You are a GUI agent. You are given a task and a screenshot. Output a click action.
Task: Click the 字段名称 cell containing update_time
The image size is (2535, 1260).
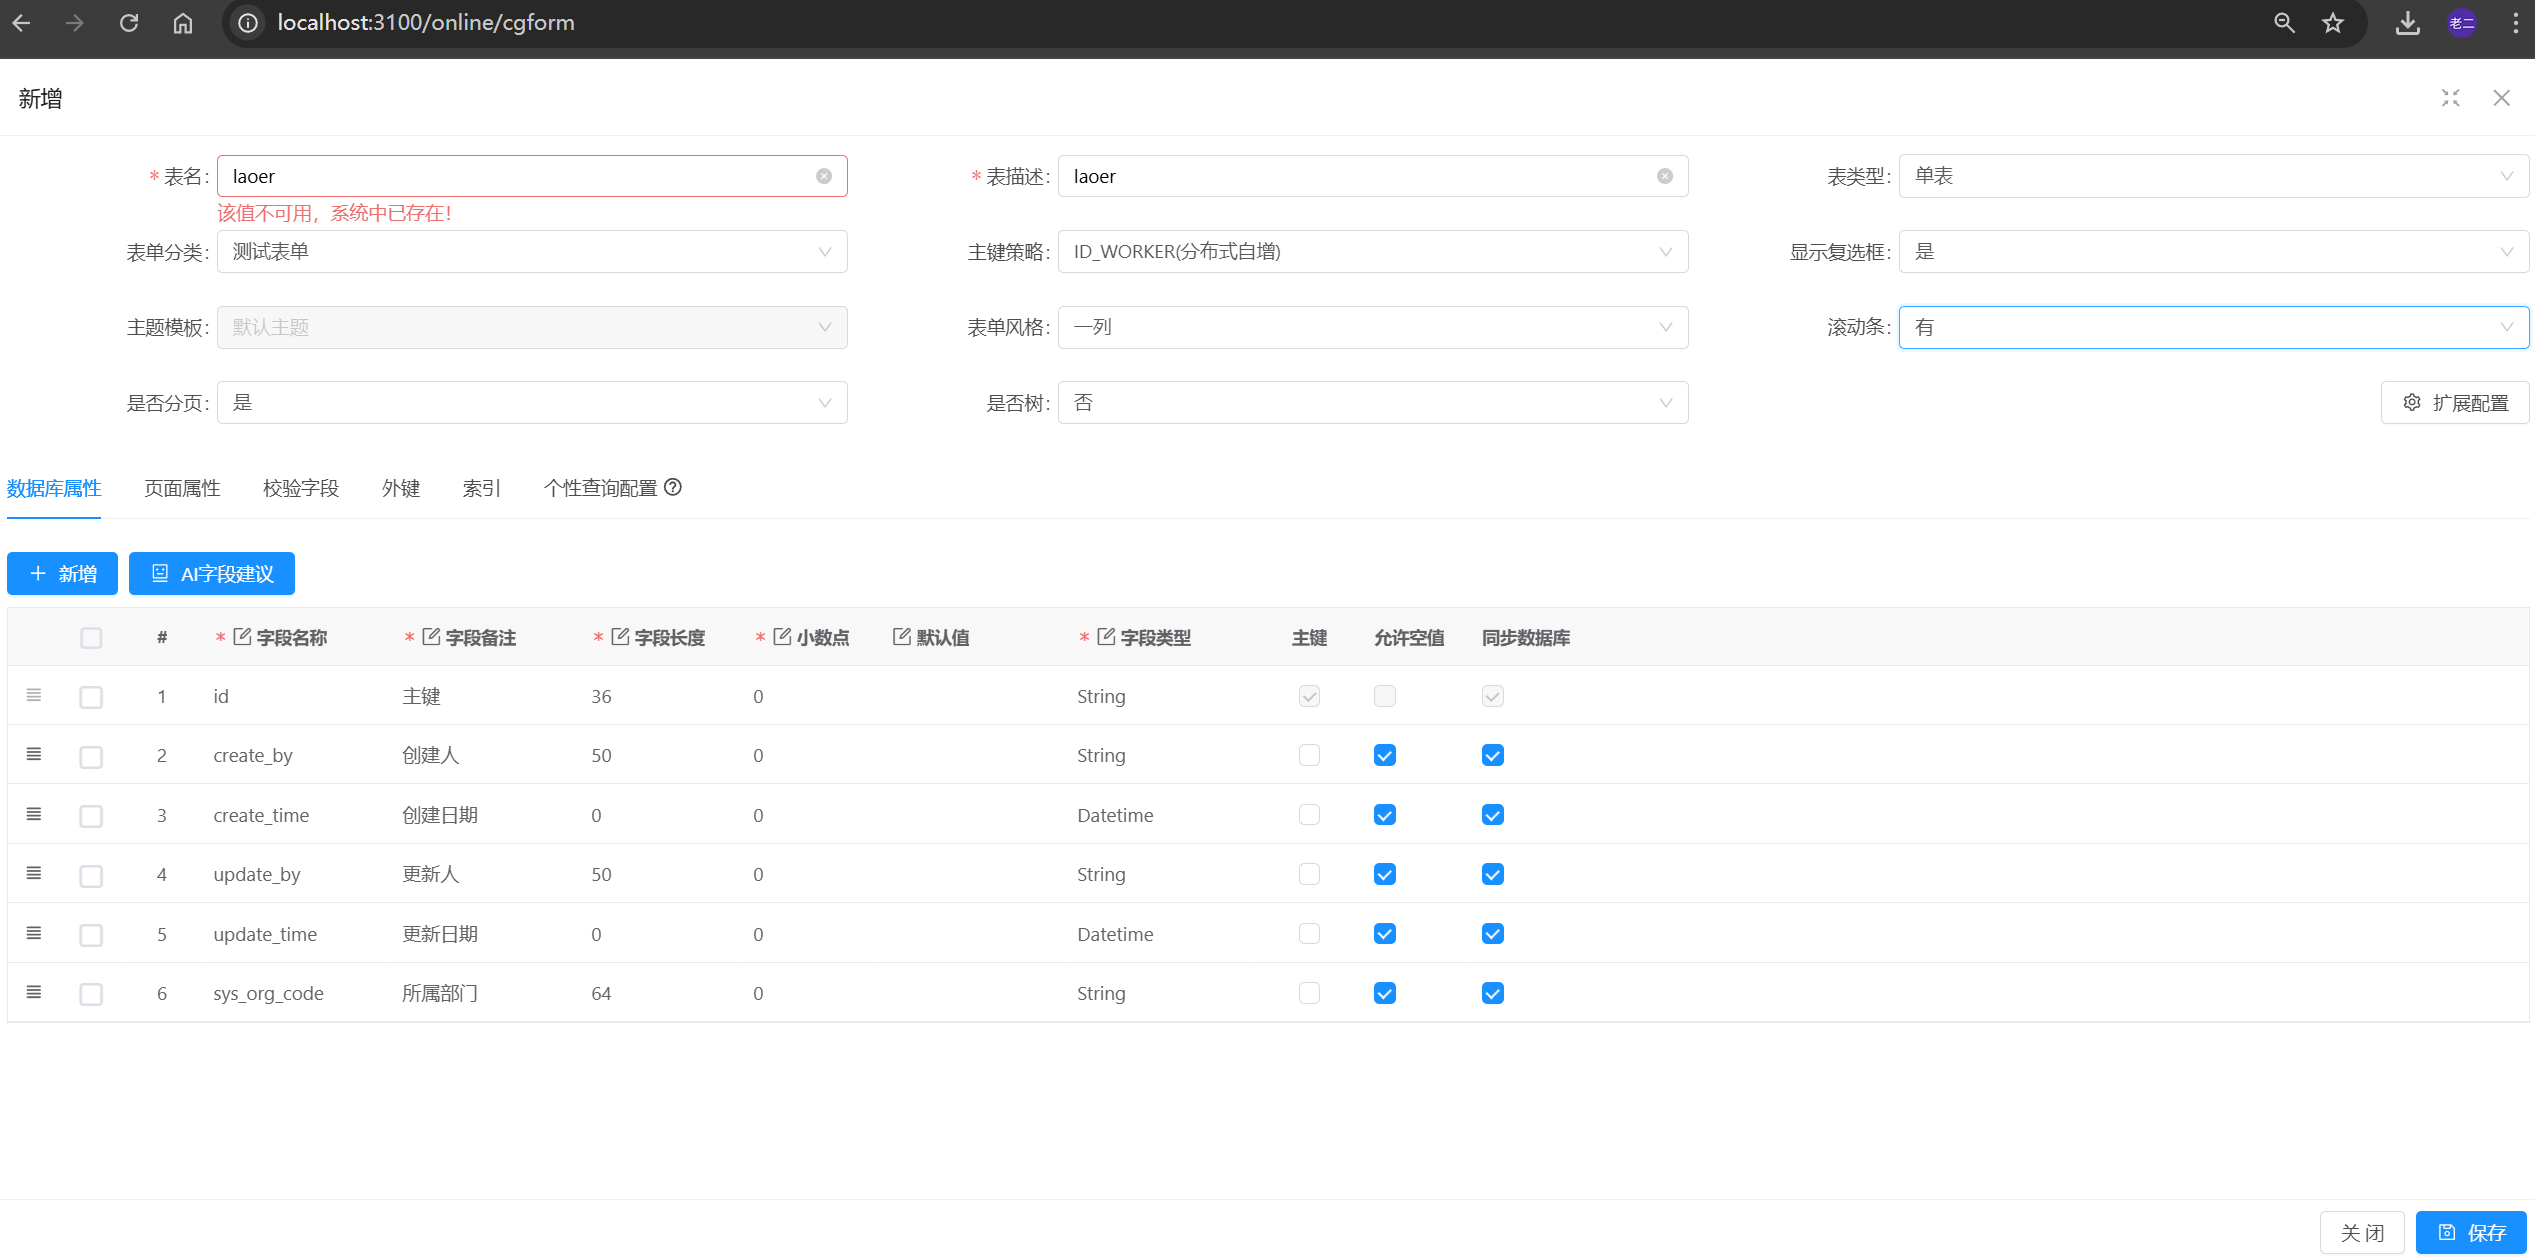click(265, 934)
